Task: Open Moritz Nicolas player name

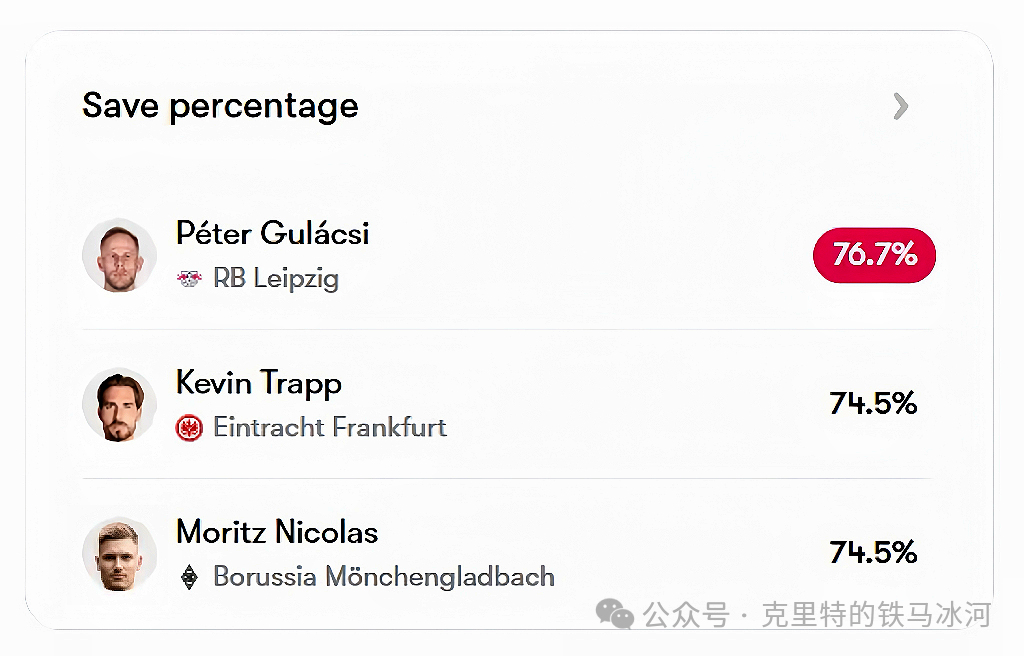Action: coord(277,532)
